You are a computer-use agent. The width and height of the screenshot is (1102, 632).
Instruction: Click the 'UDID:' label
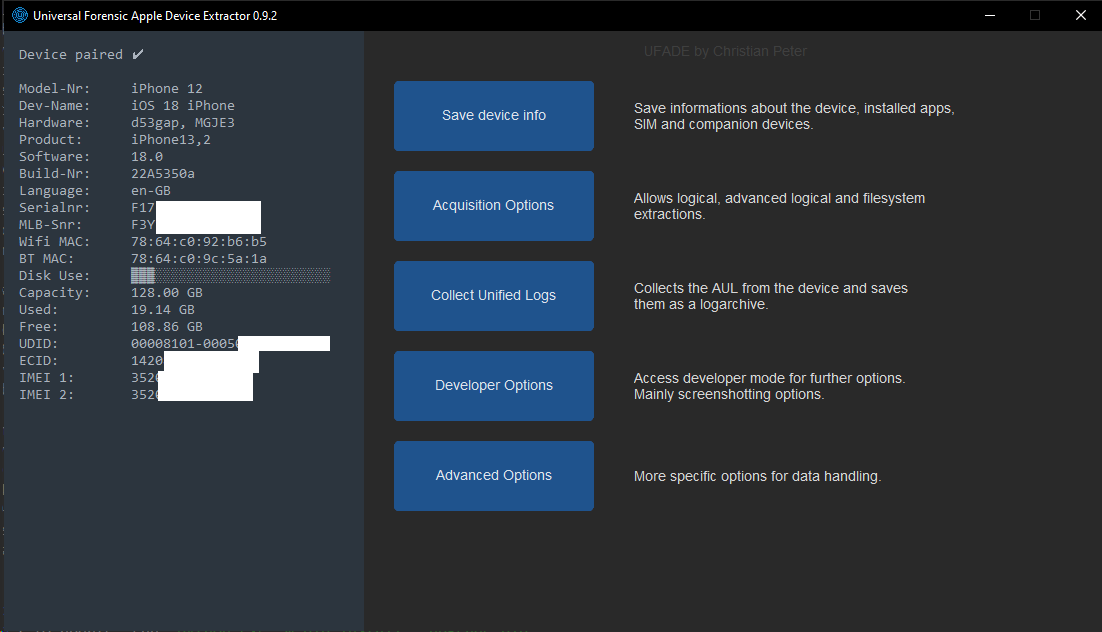[x=39, y=344]
